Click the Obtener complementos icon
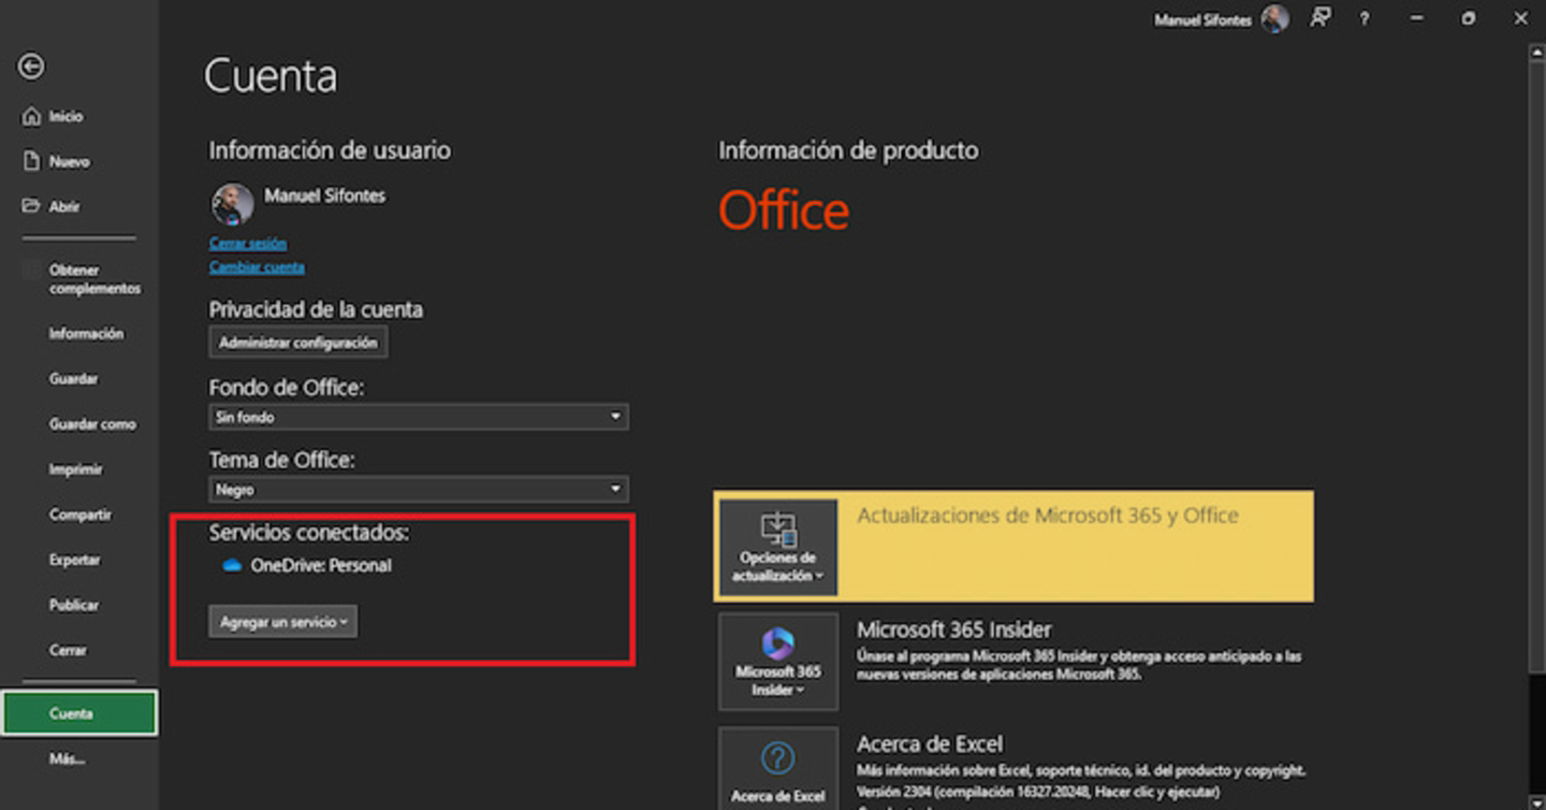This screenshot has height=810, width=1546. [x=31, y=270]
